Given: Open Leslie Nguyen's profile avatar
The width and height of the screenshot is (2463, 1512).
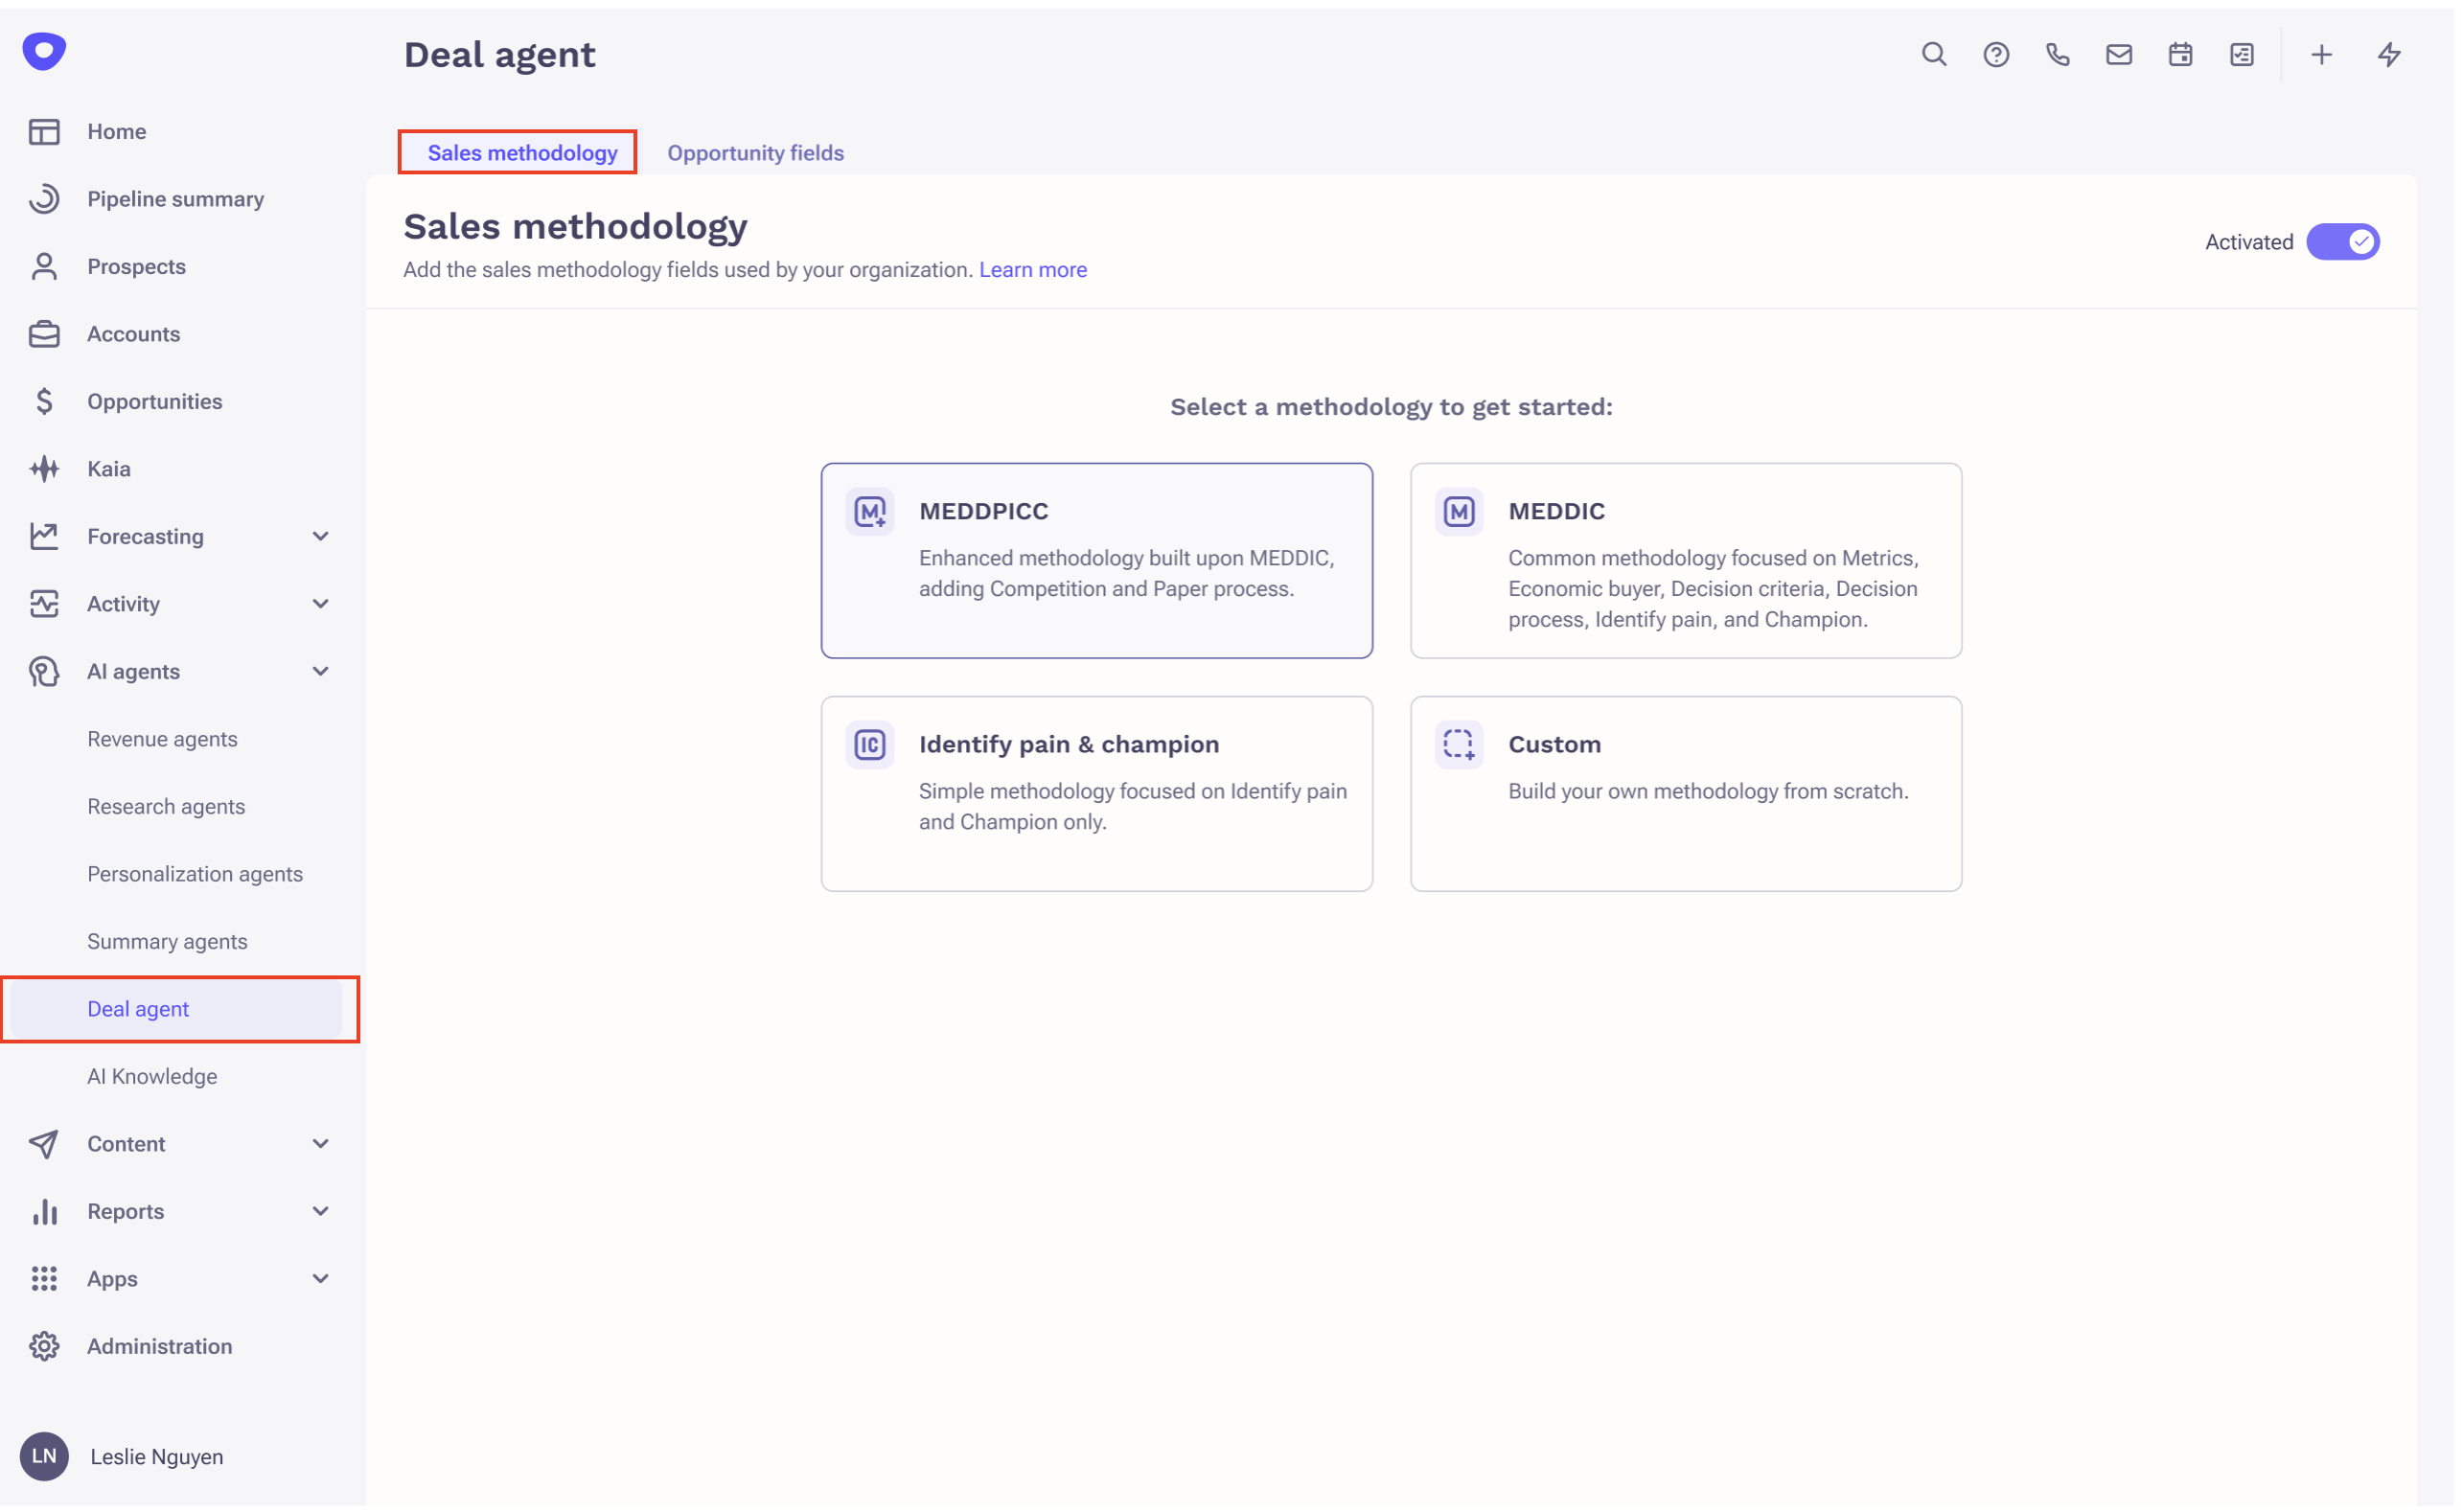Looking at the screenshot, I should click(44, 1456).
